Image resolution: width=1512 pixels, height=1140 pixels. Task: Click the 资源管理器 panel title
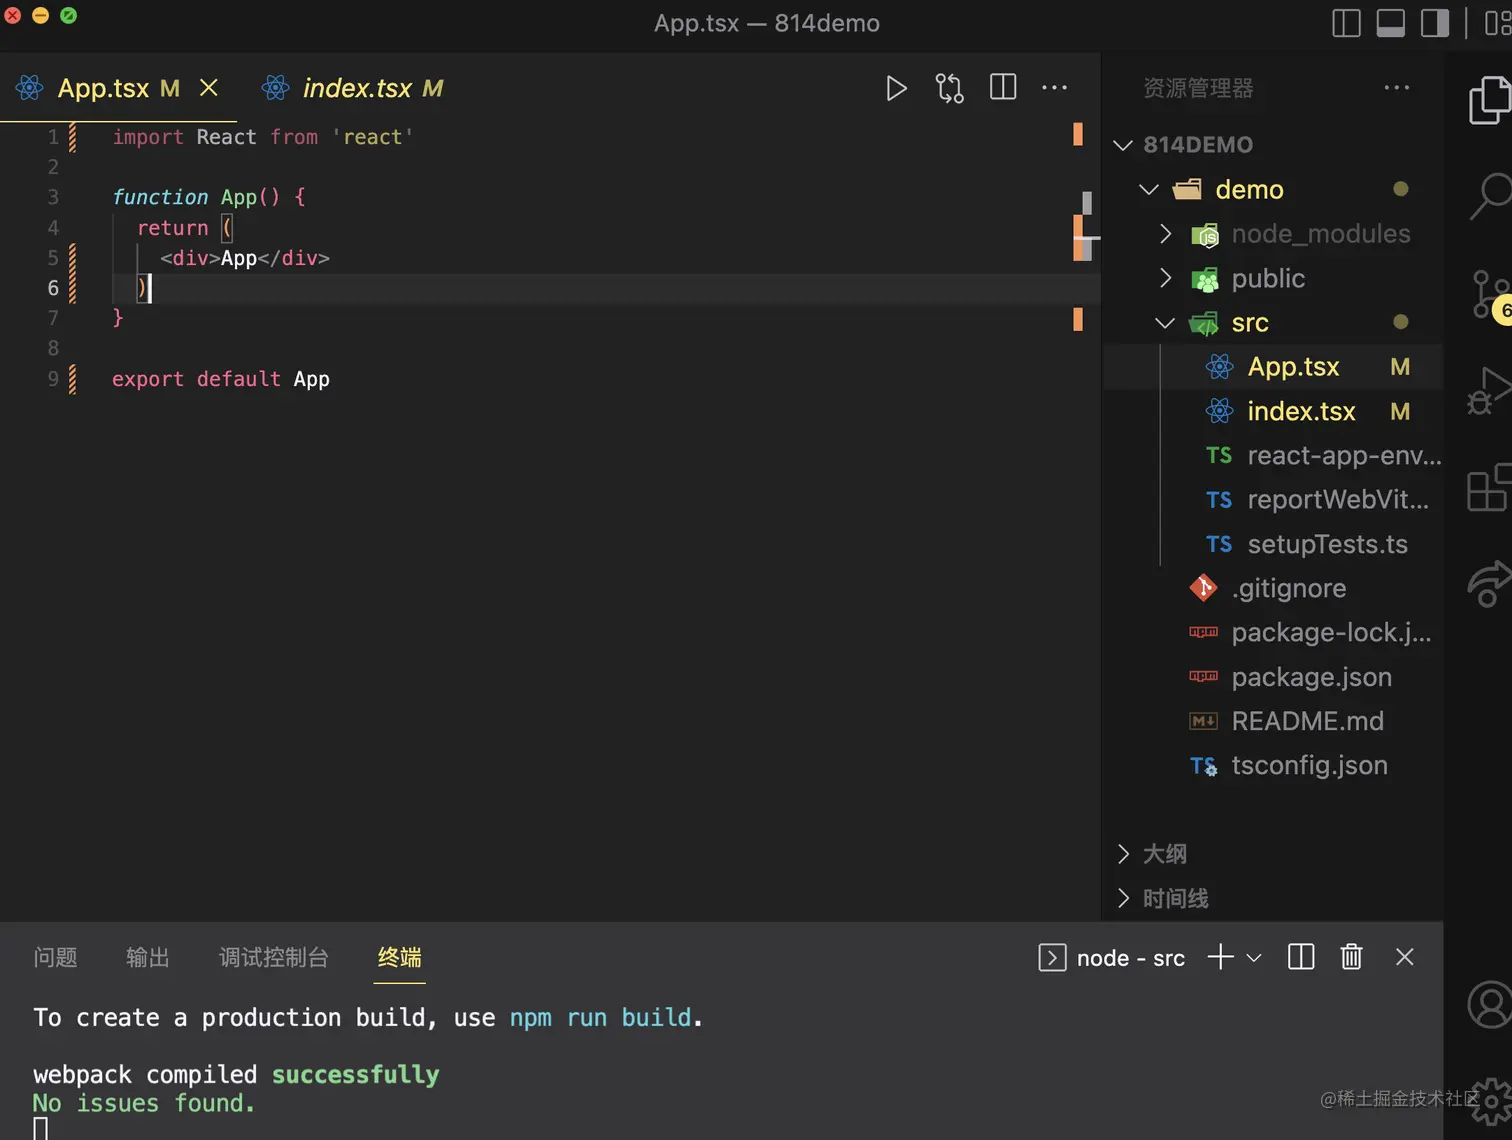click(1198, 89)
